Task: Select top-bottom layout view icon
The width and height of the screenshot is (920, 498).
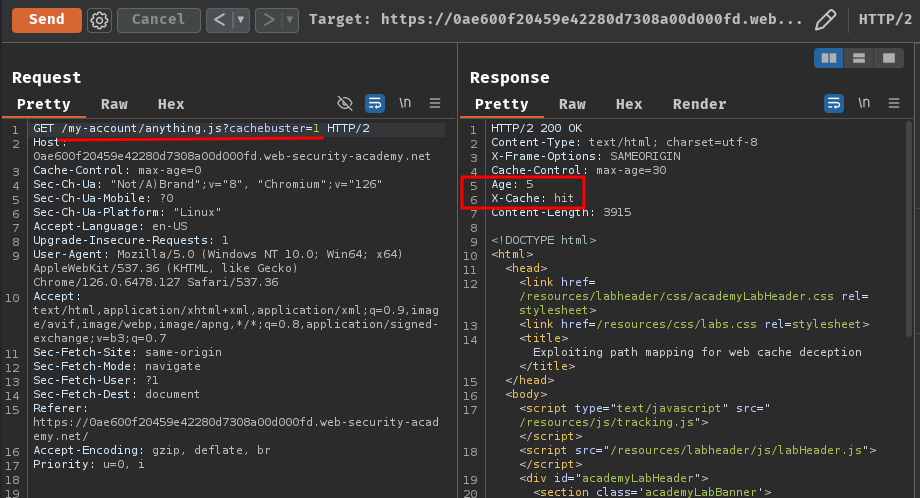Action: [x=859, y=58]
